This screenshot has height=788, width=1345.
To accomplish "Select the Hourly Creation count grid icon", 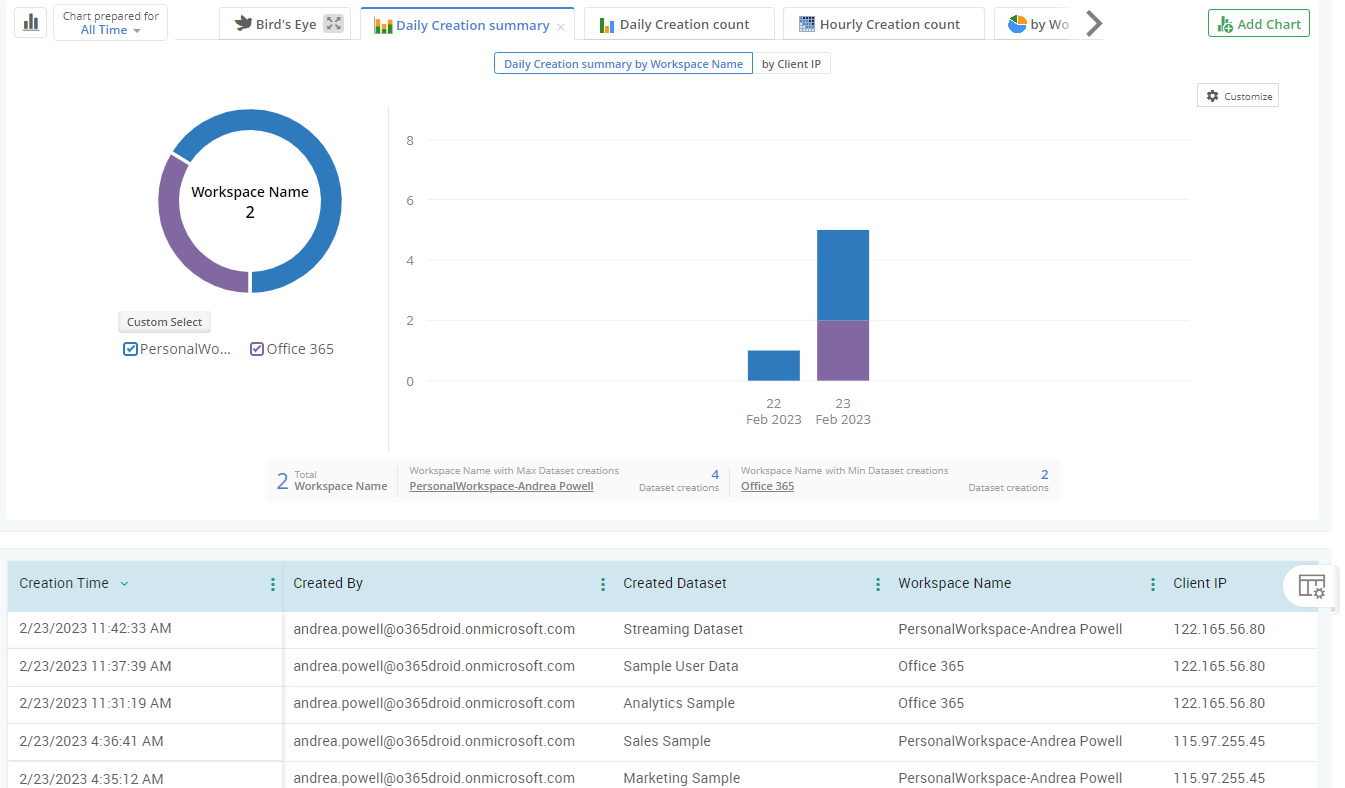I will point(805,23).
